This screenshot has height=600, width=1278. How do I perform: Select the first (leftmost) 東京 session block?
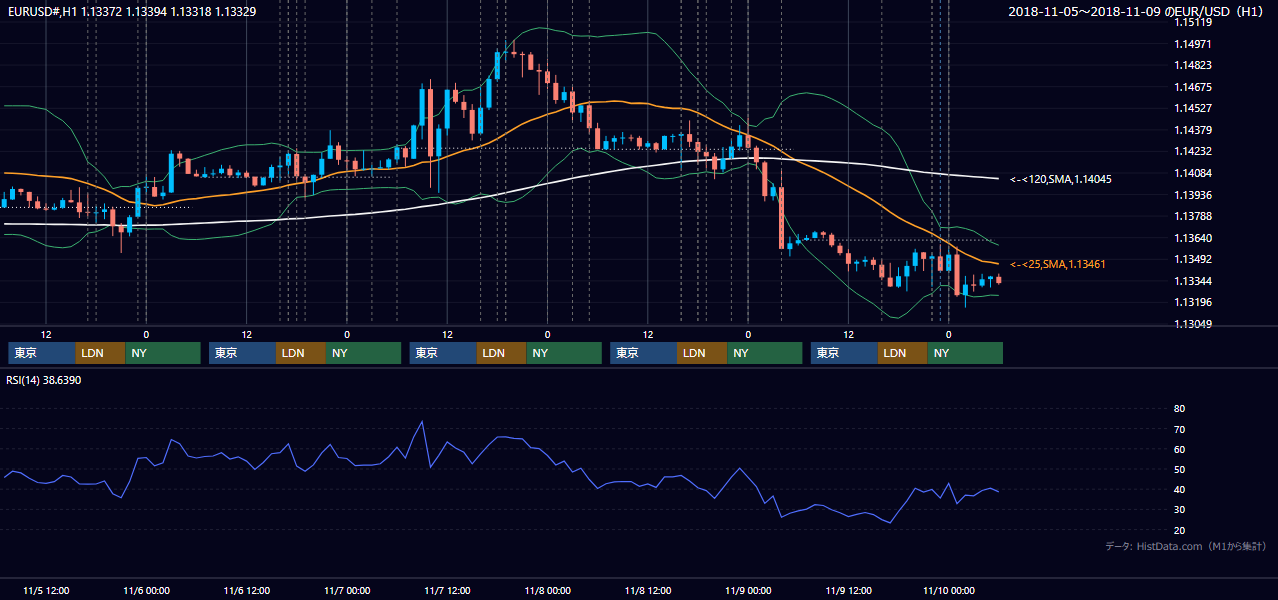[41, 353]
